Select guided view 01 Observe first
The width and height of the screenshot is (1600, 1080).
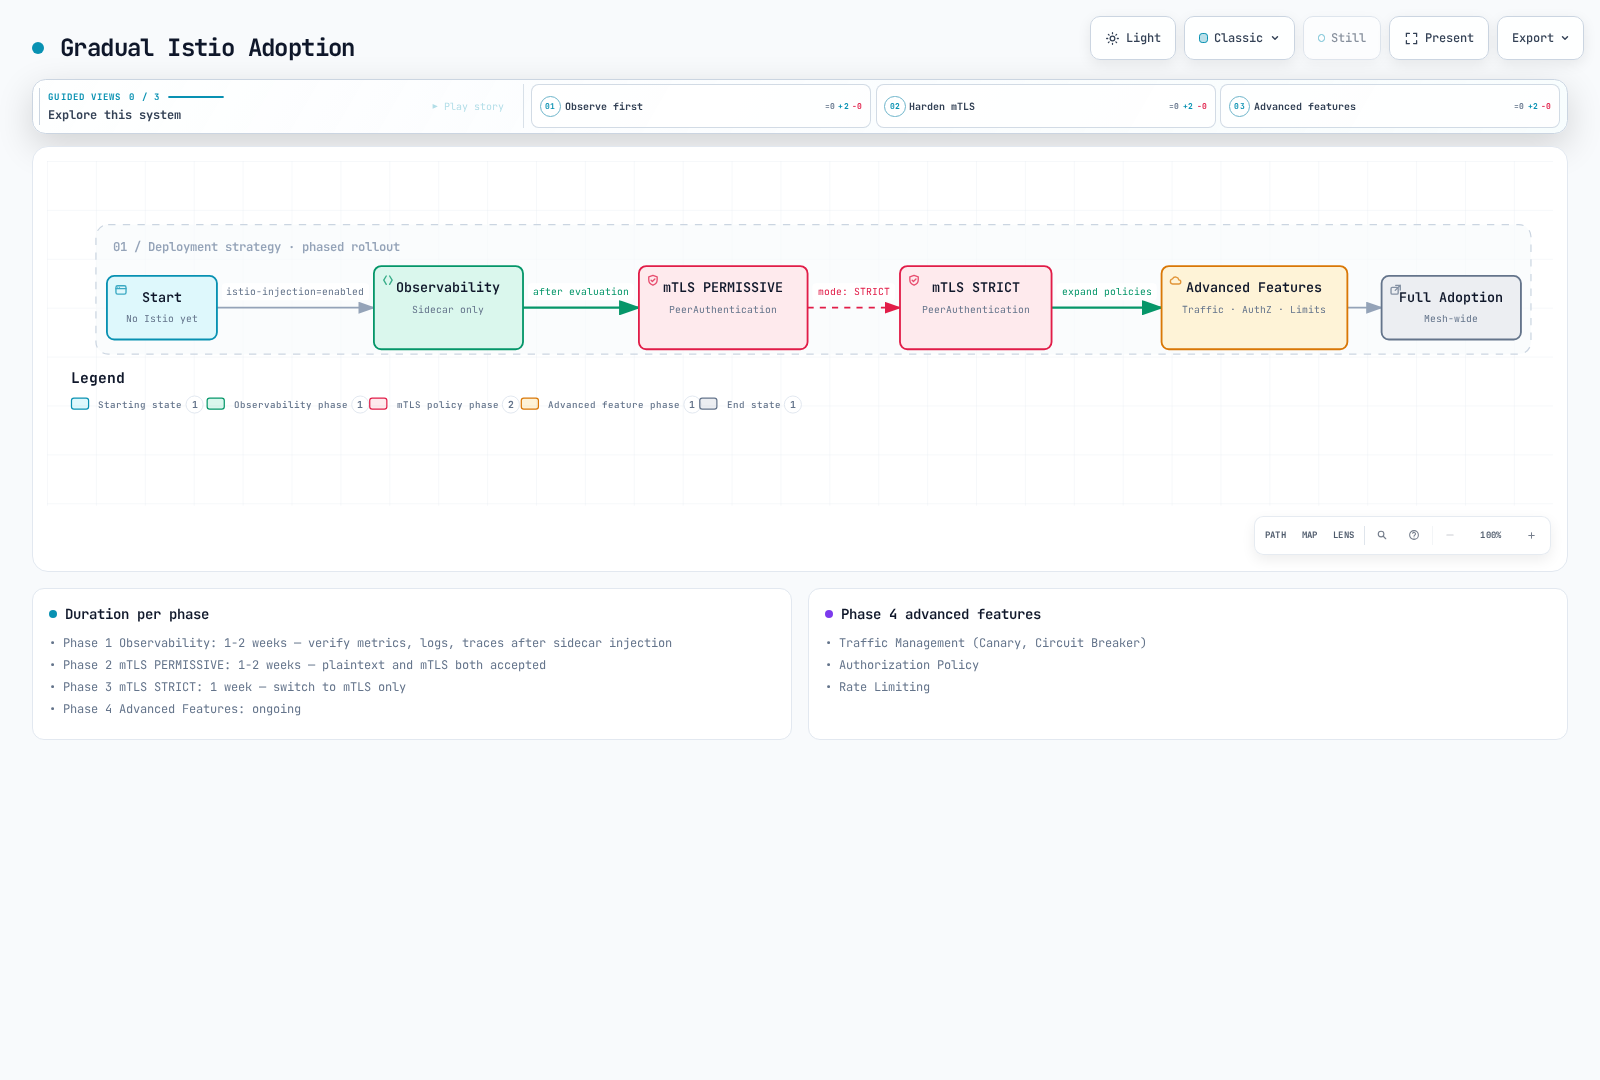click(x=701, y=106)
